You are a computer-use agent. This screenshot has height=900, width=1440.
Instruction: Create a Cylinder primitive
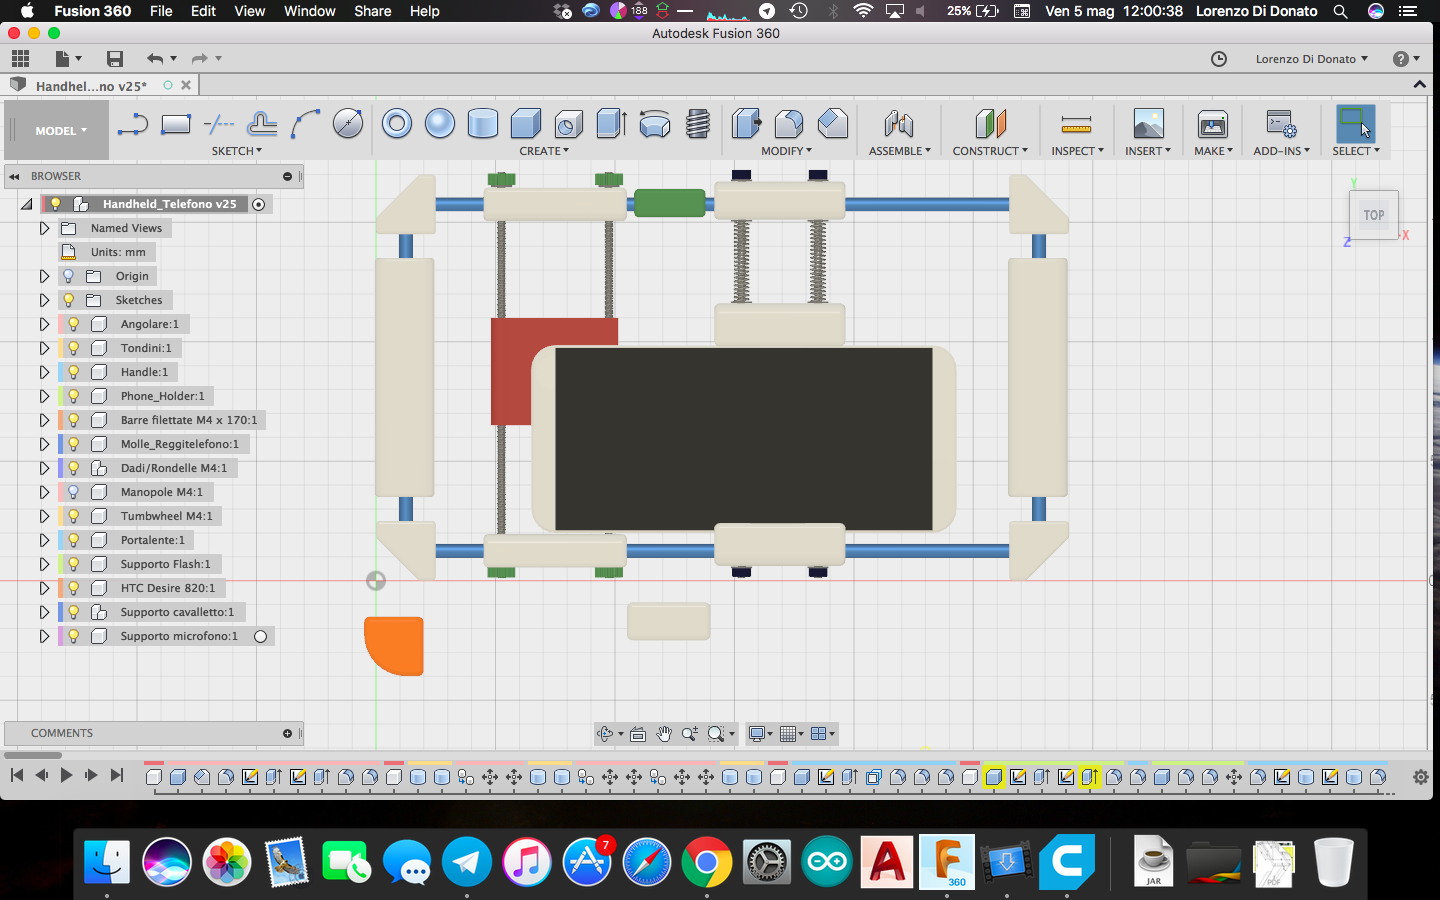pyautogui.click(x=483, y=124)
